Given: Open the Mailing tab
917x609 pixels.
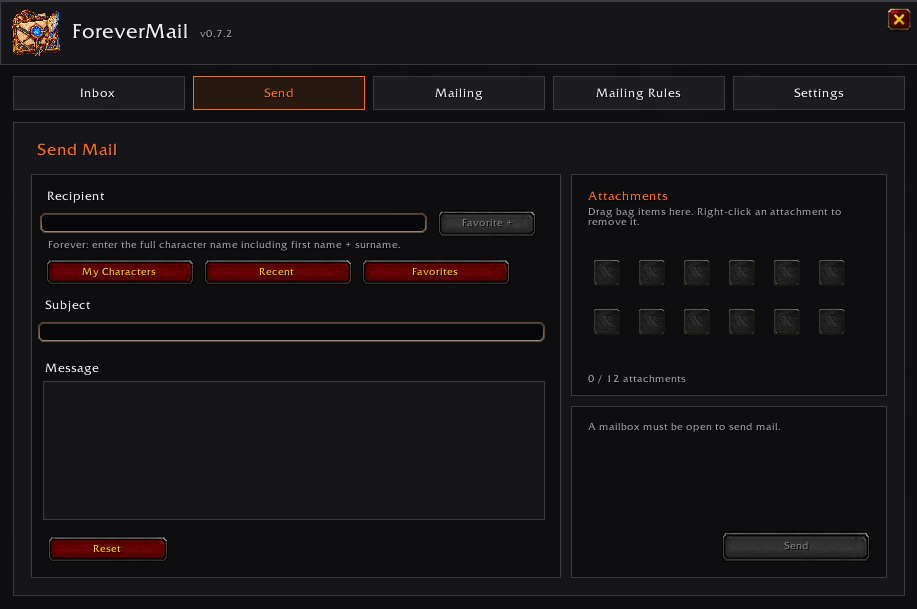Looking at the screenshot, I should tap(459, 93).
